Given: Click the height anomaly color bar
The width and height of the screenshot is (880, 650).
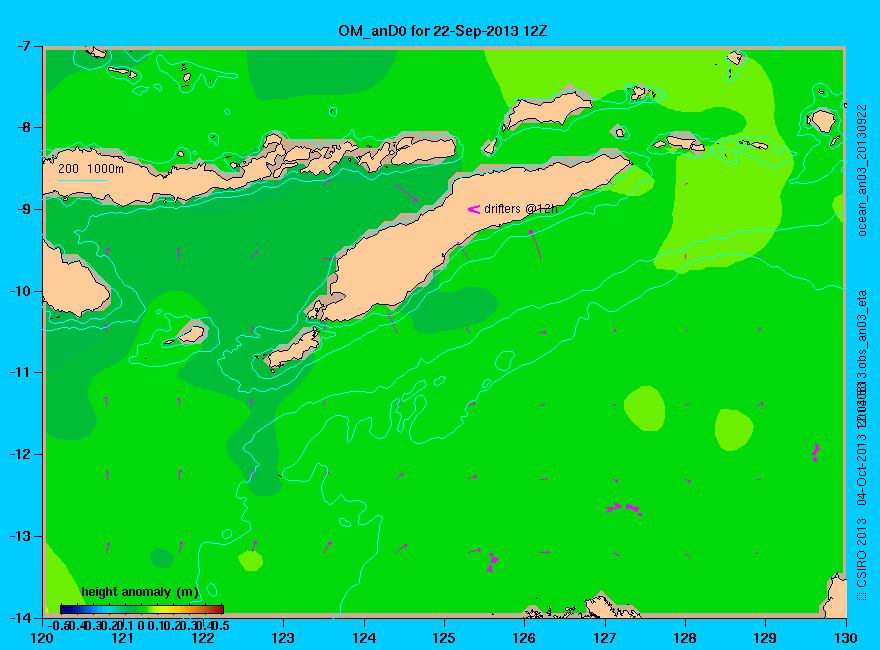Looking at the screenshot, I should pyautogui.click(x=142, y=609).
